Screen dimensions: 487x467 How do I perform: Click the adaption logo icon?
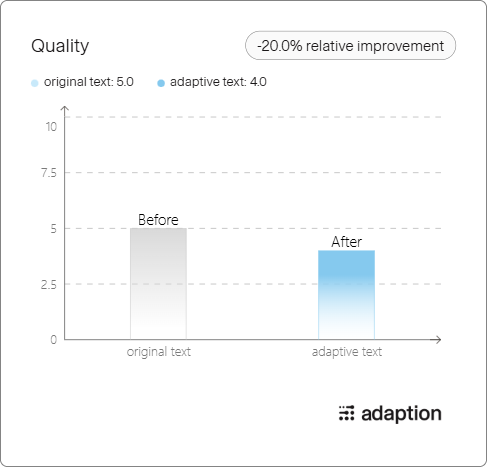[347, 413]
